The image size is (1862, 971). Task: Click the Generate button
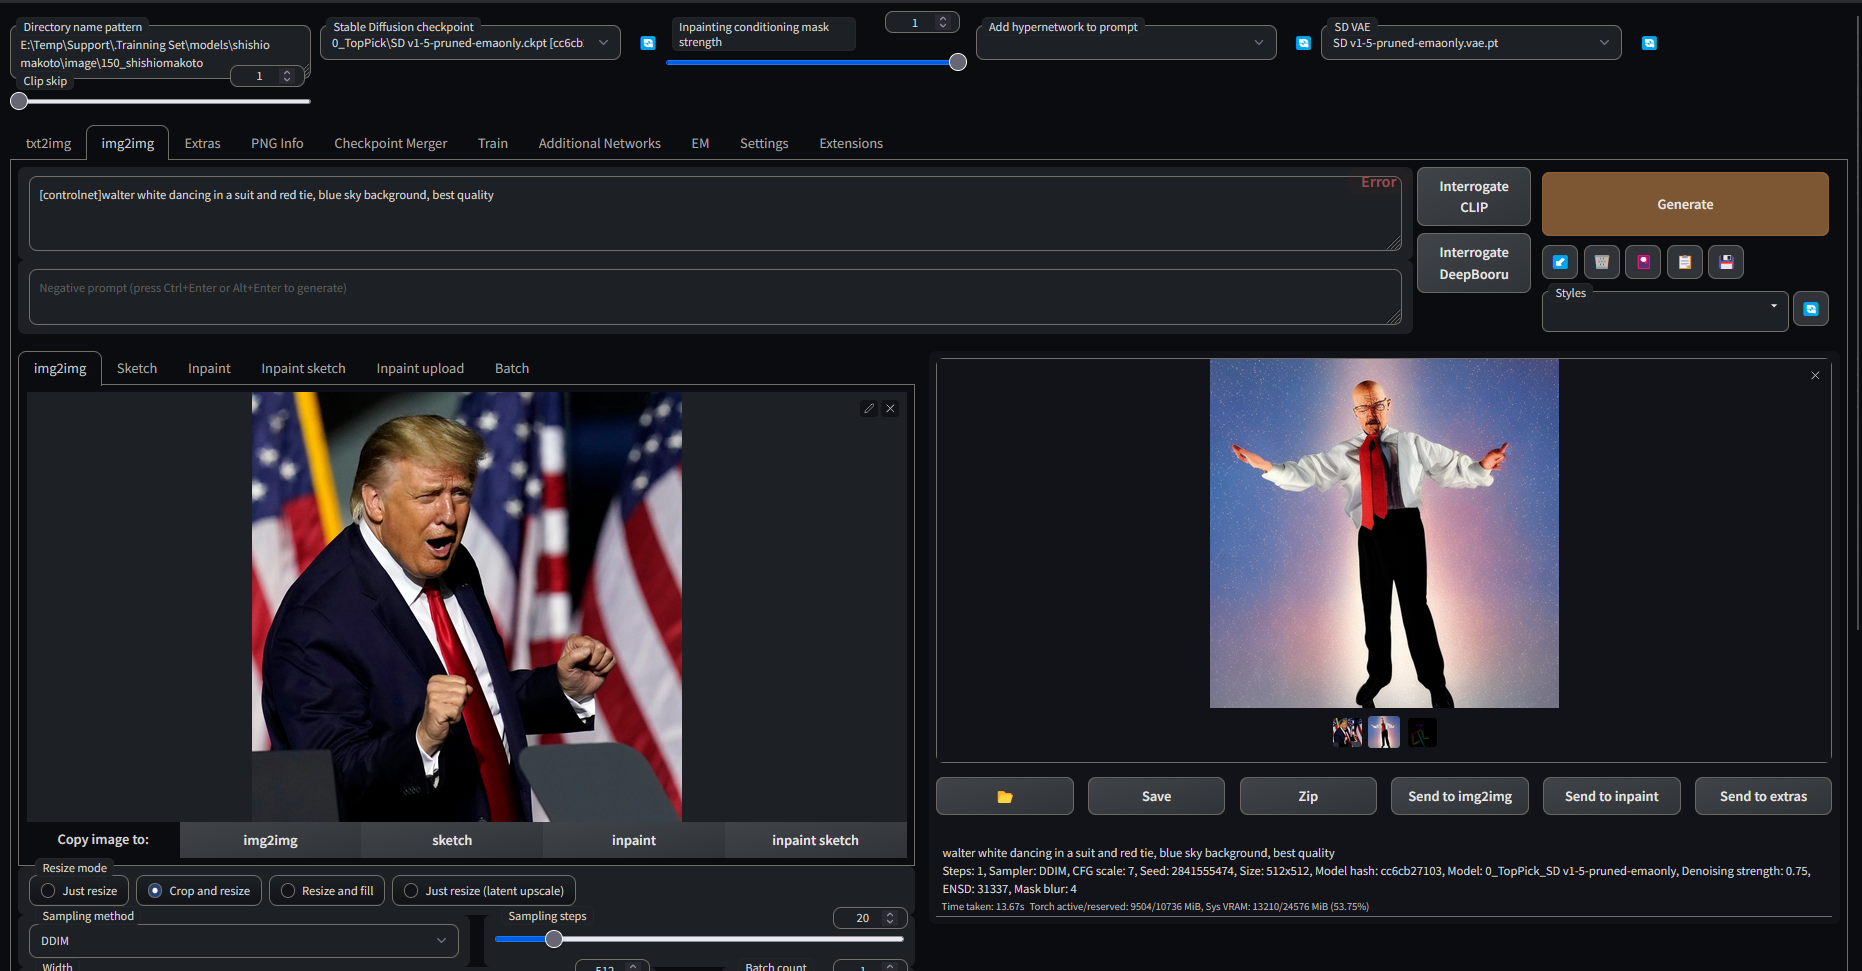pyautogui.click(x=1685, y=204)
